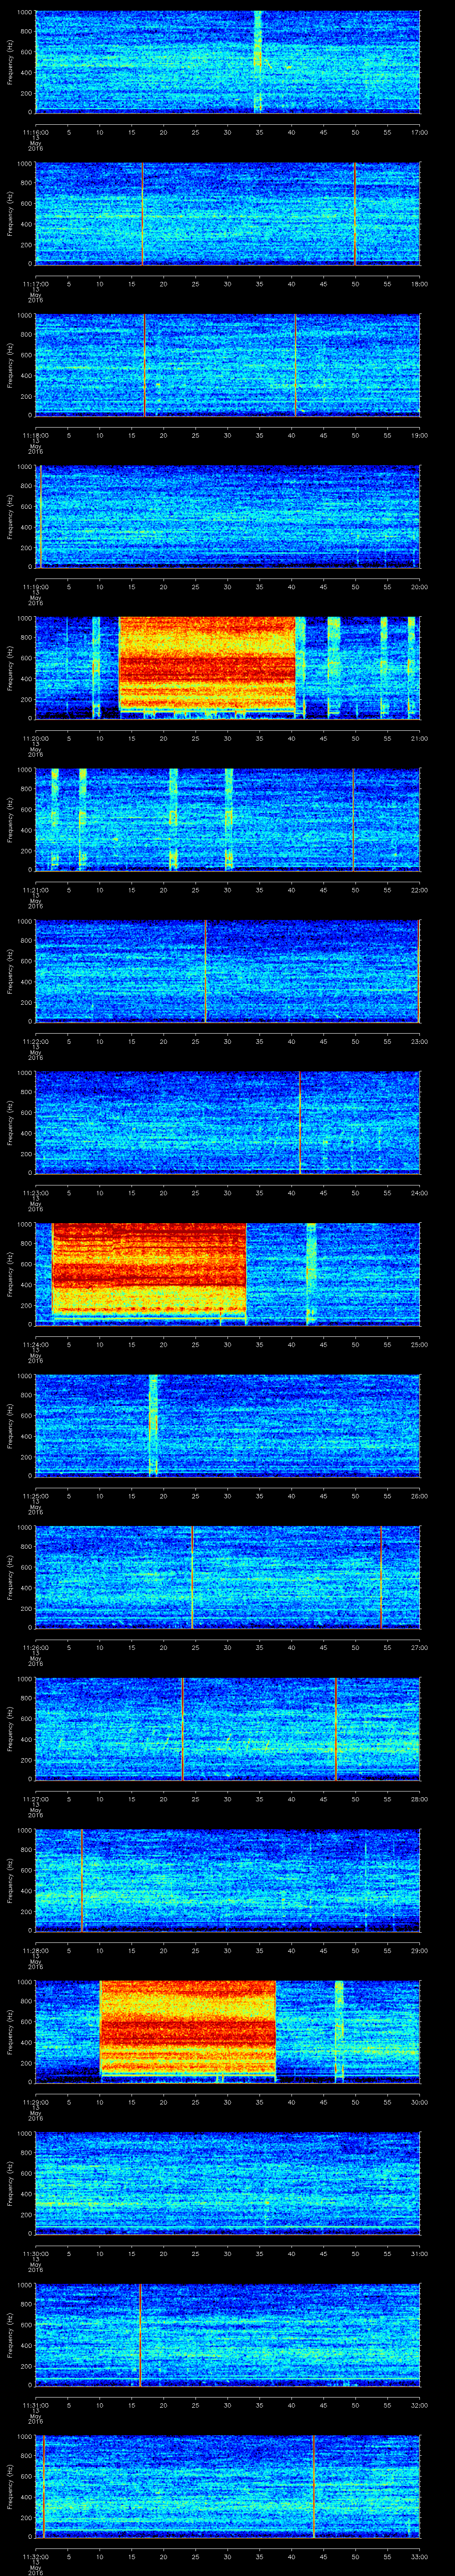455x2576 pixels.
Task: Select the spectrogram panel starting at 11:17:00
Action: pyautogui.click(x=227, y=213)
